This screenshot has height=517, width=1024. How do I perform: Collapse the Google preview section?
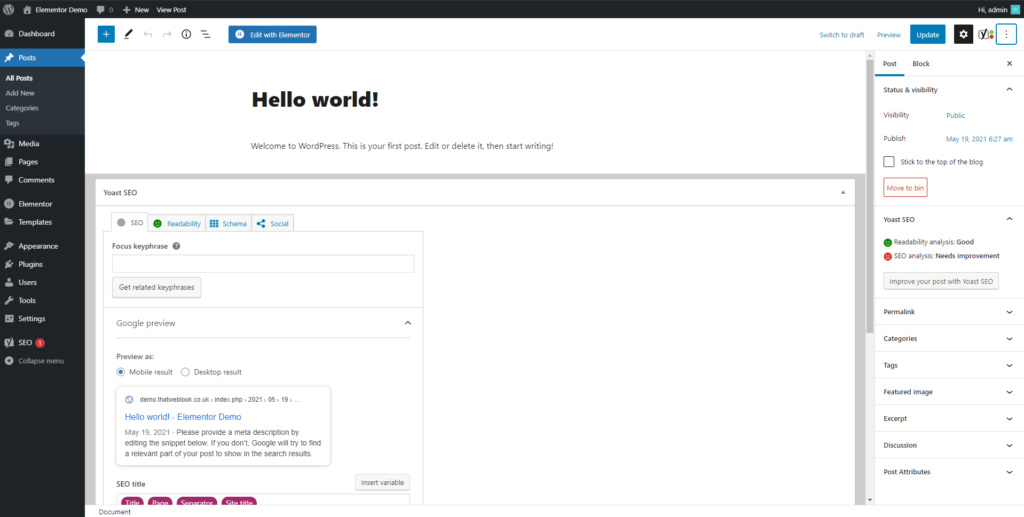pyautogui.click(x=407, y=323)
